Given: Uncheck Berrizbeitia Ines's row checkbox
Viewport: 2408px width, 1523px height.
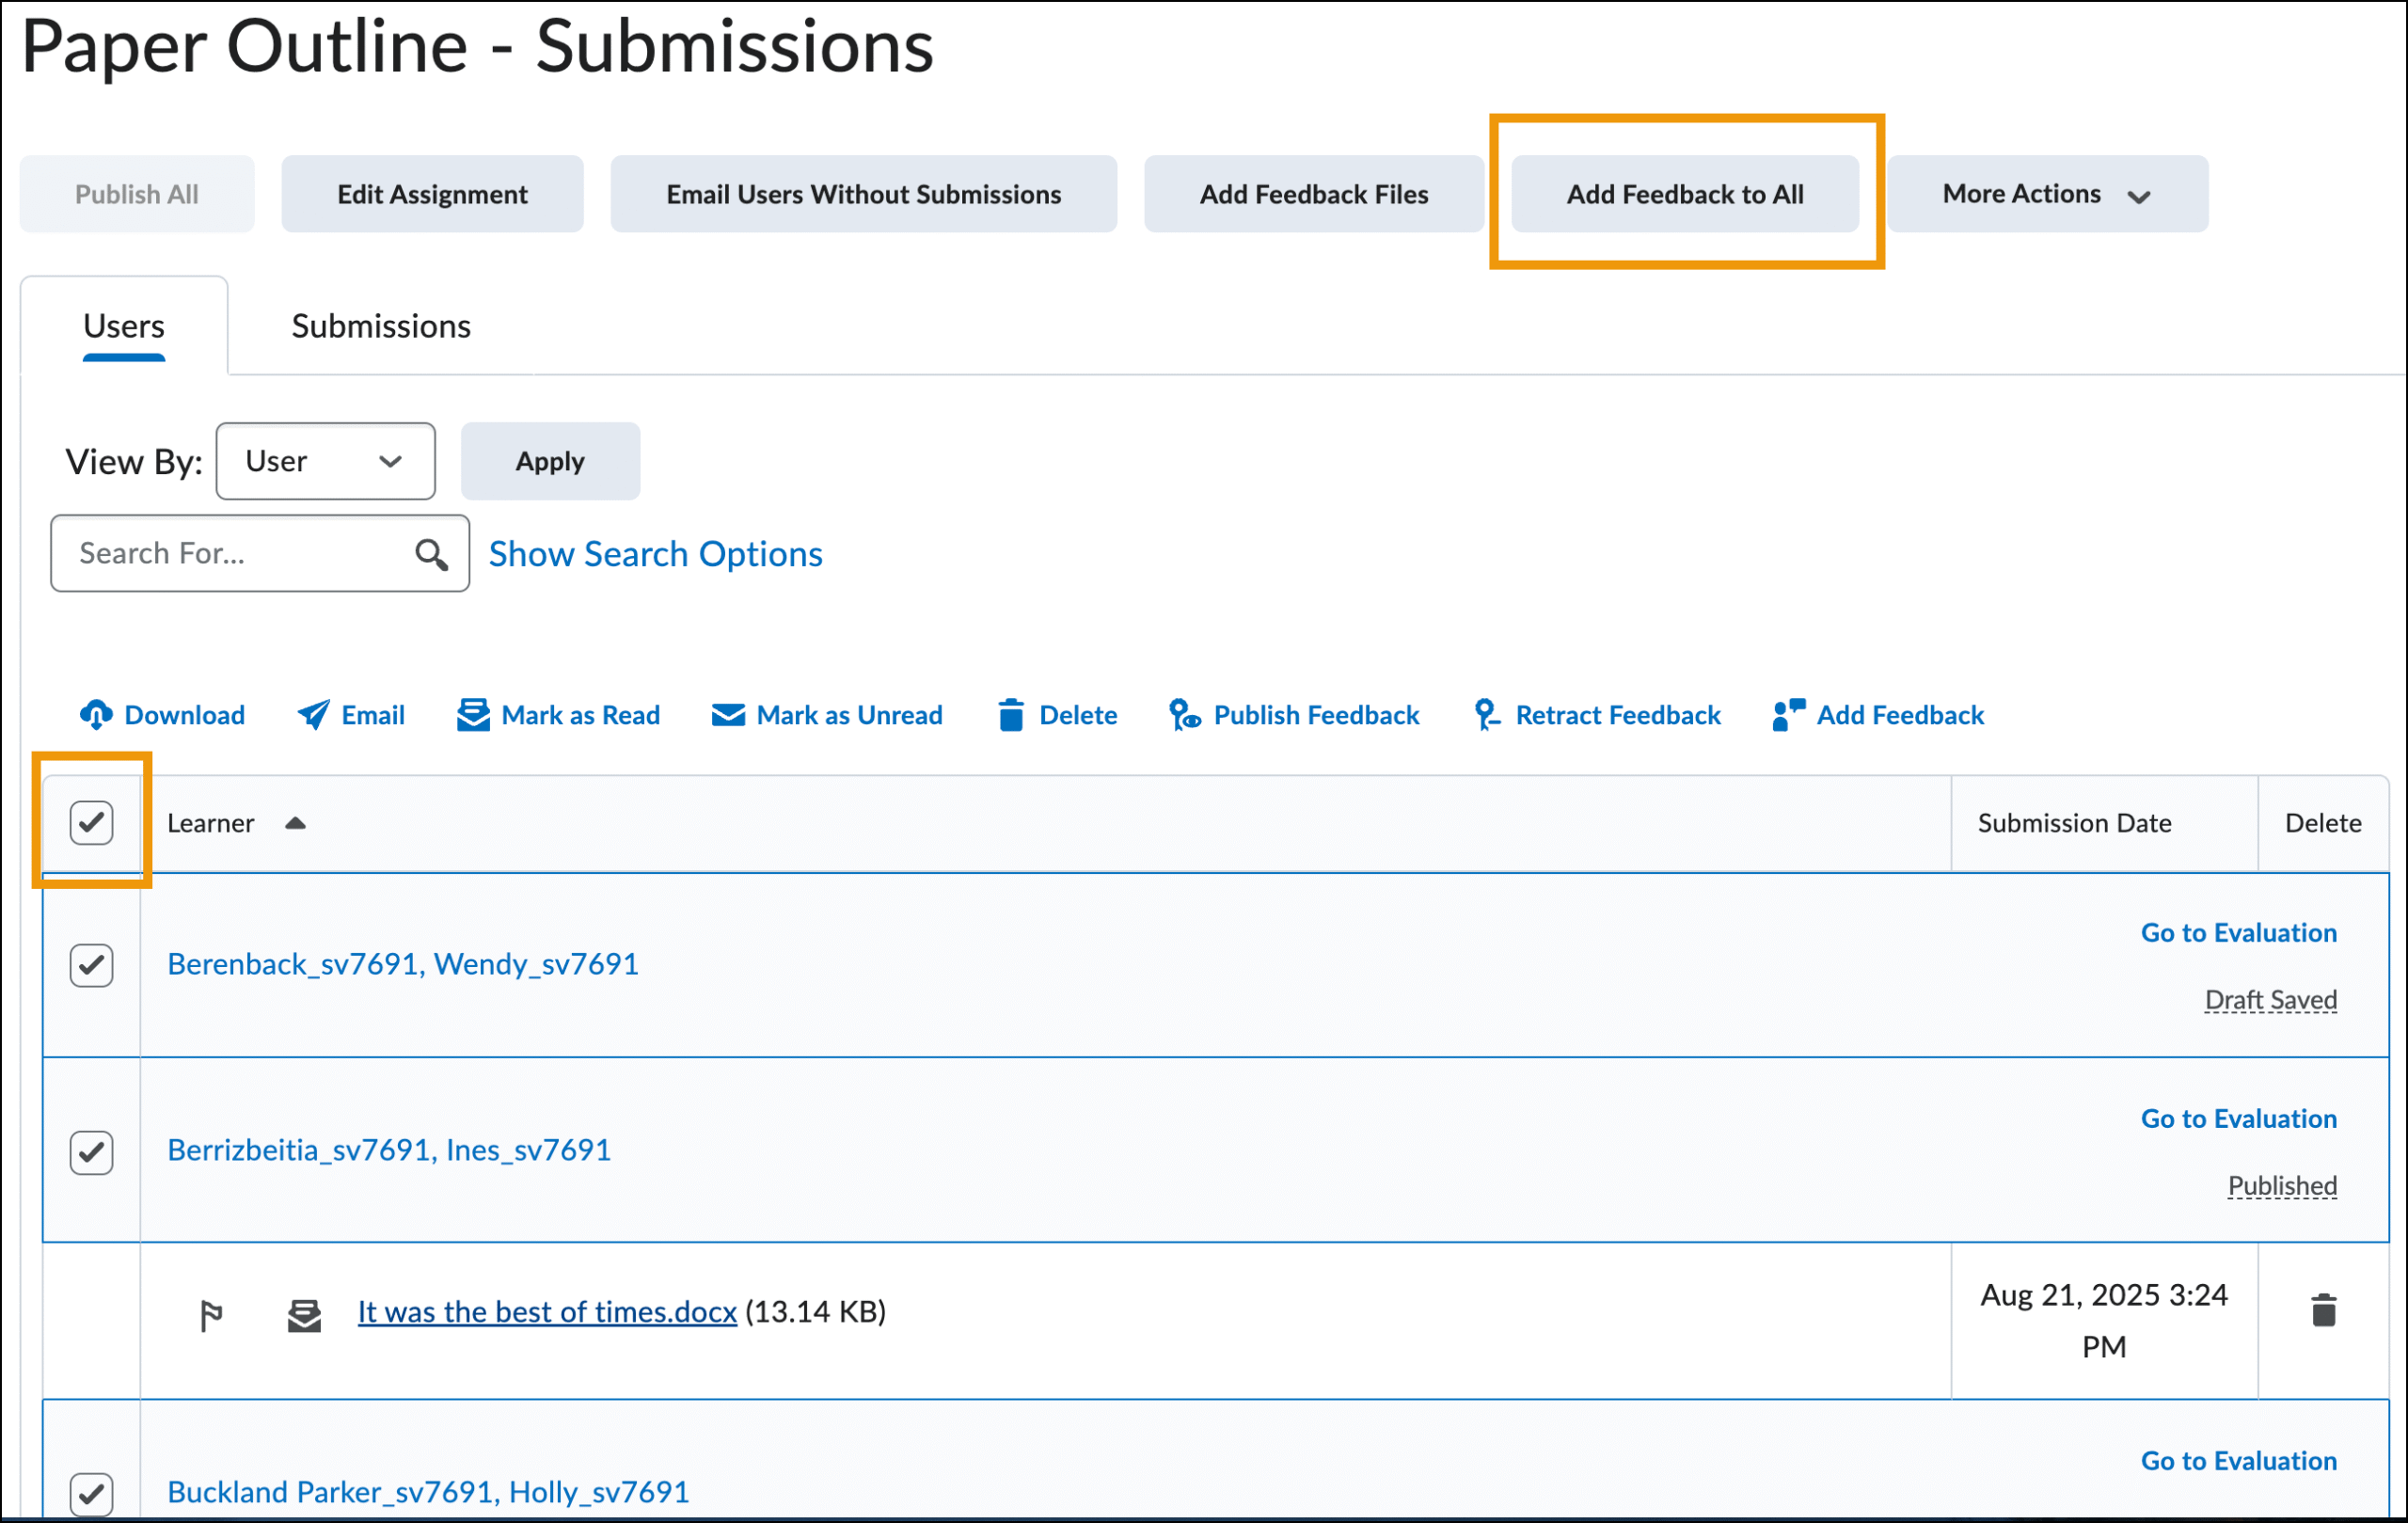Looking at the screenshot, I should (x=91, y=1151).
